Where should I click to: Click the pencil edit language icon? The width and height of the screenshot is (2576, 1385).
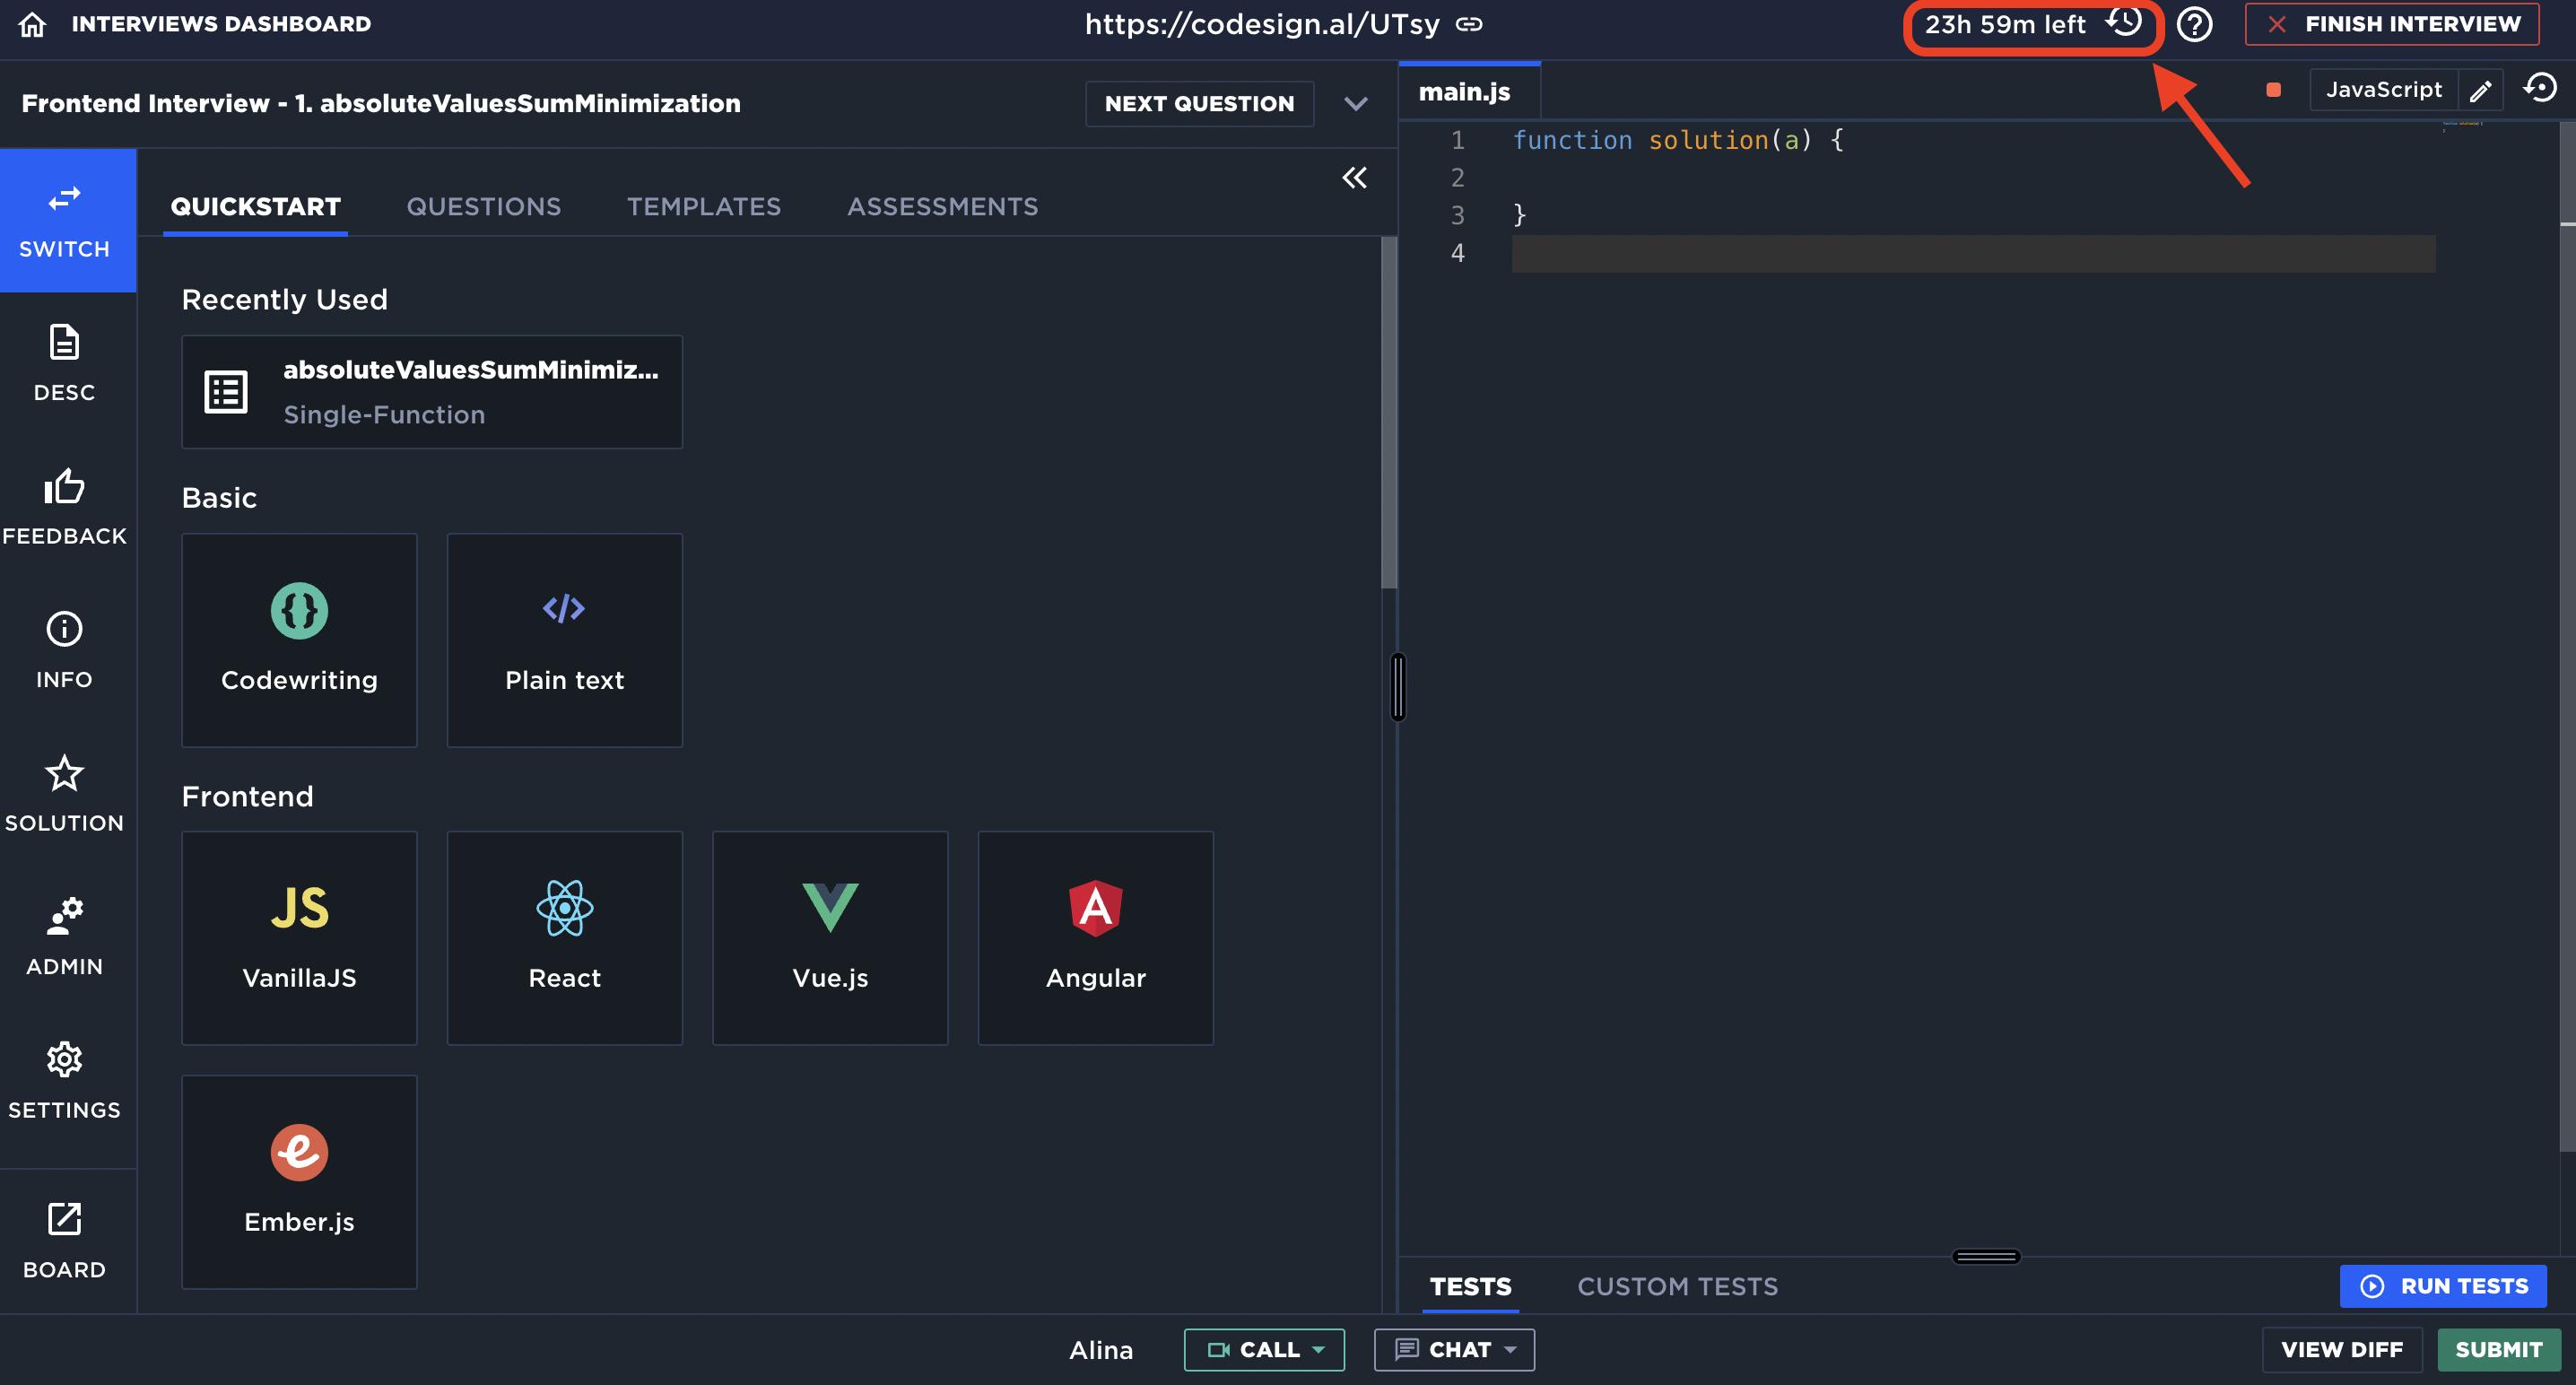coord(2480,91)
